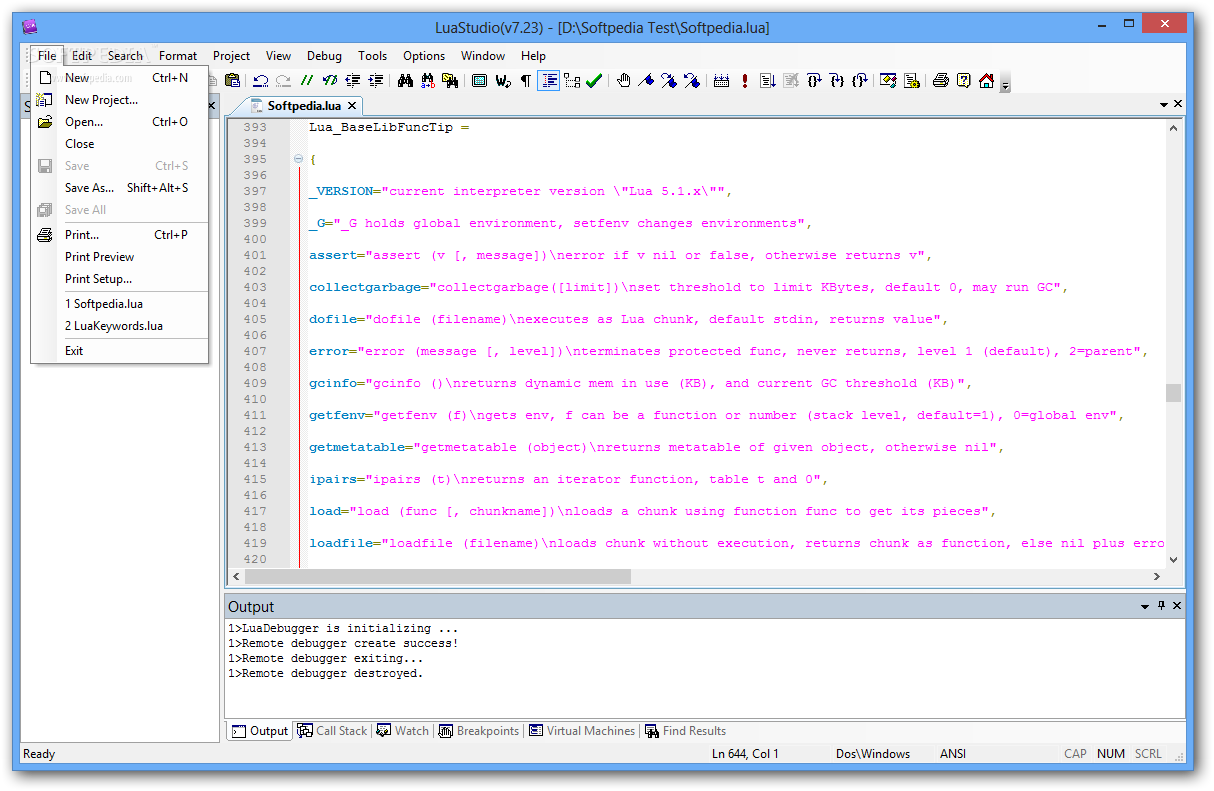The width and height of the screenshot is (1214, 791).
Task: Open the document tab list dropdown arrow
Action: [1164, 105]
